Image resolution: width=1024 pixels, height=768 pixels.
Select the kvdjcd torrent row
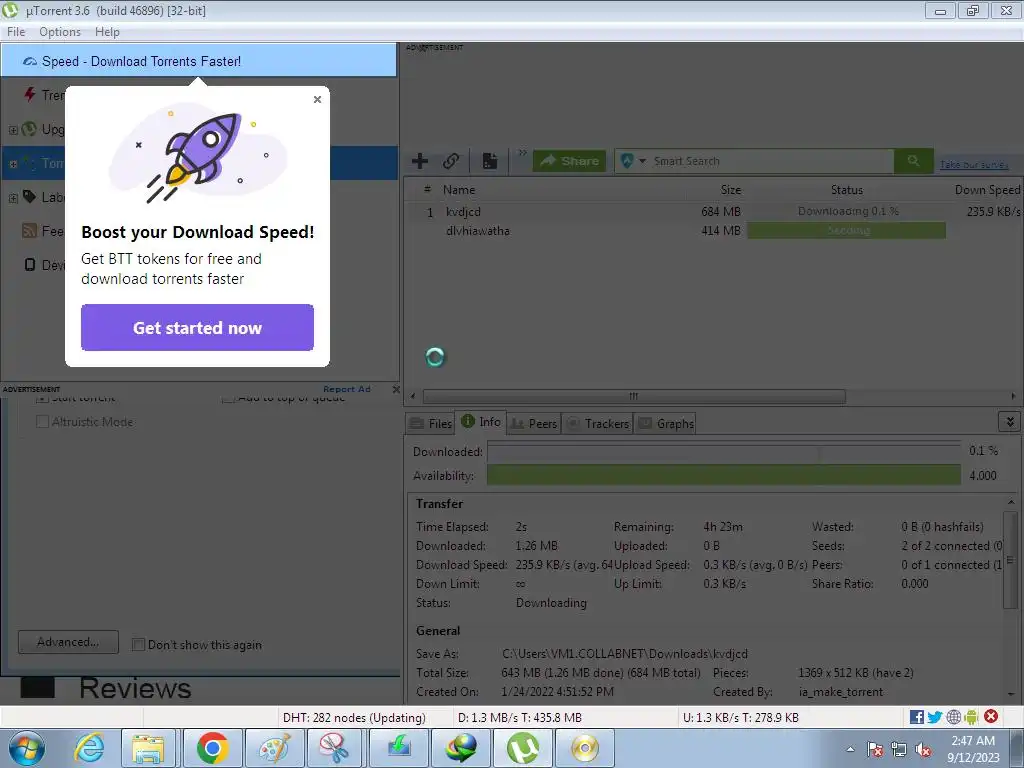[x=713, y=212]
